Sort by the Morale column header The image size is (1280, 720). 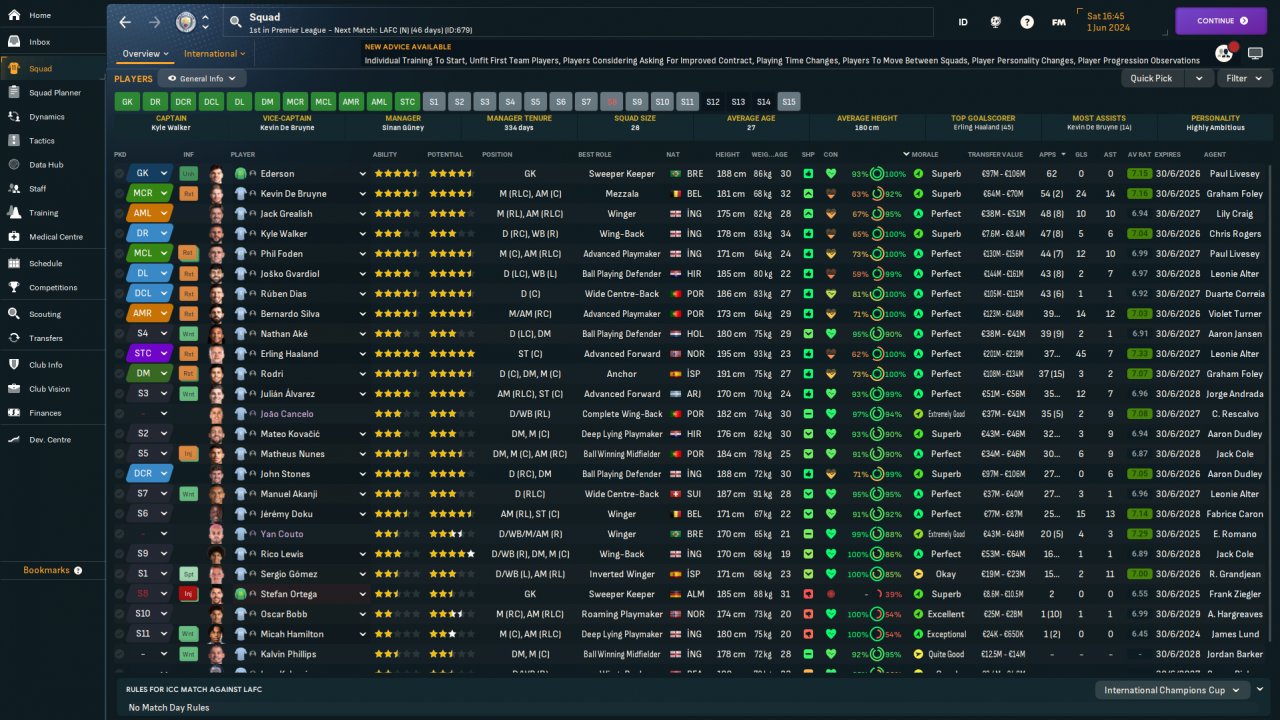(925, 155)
